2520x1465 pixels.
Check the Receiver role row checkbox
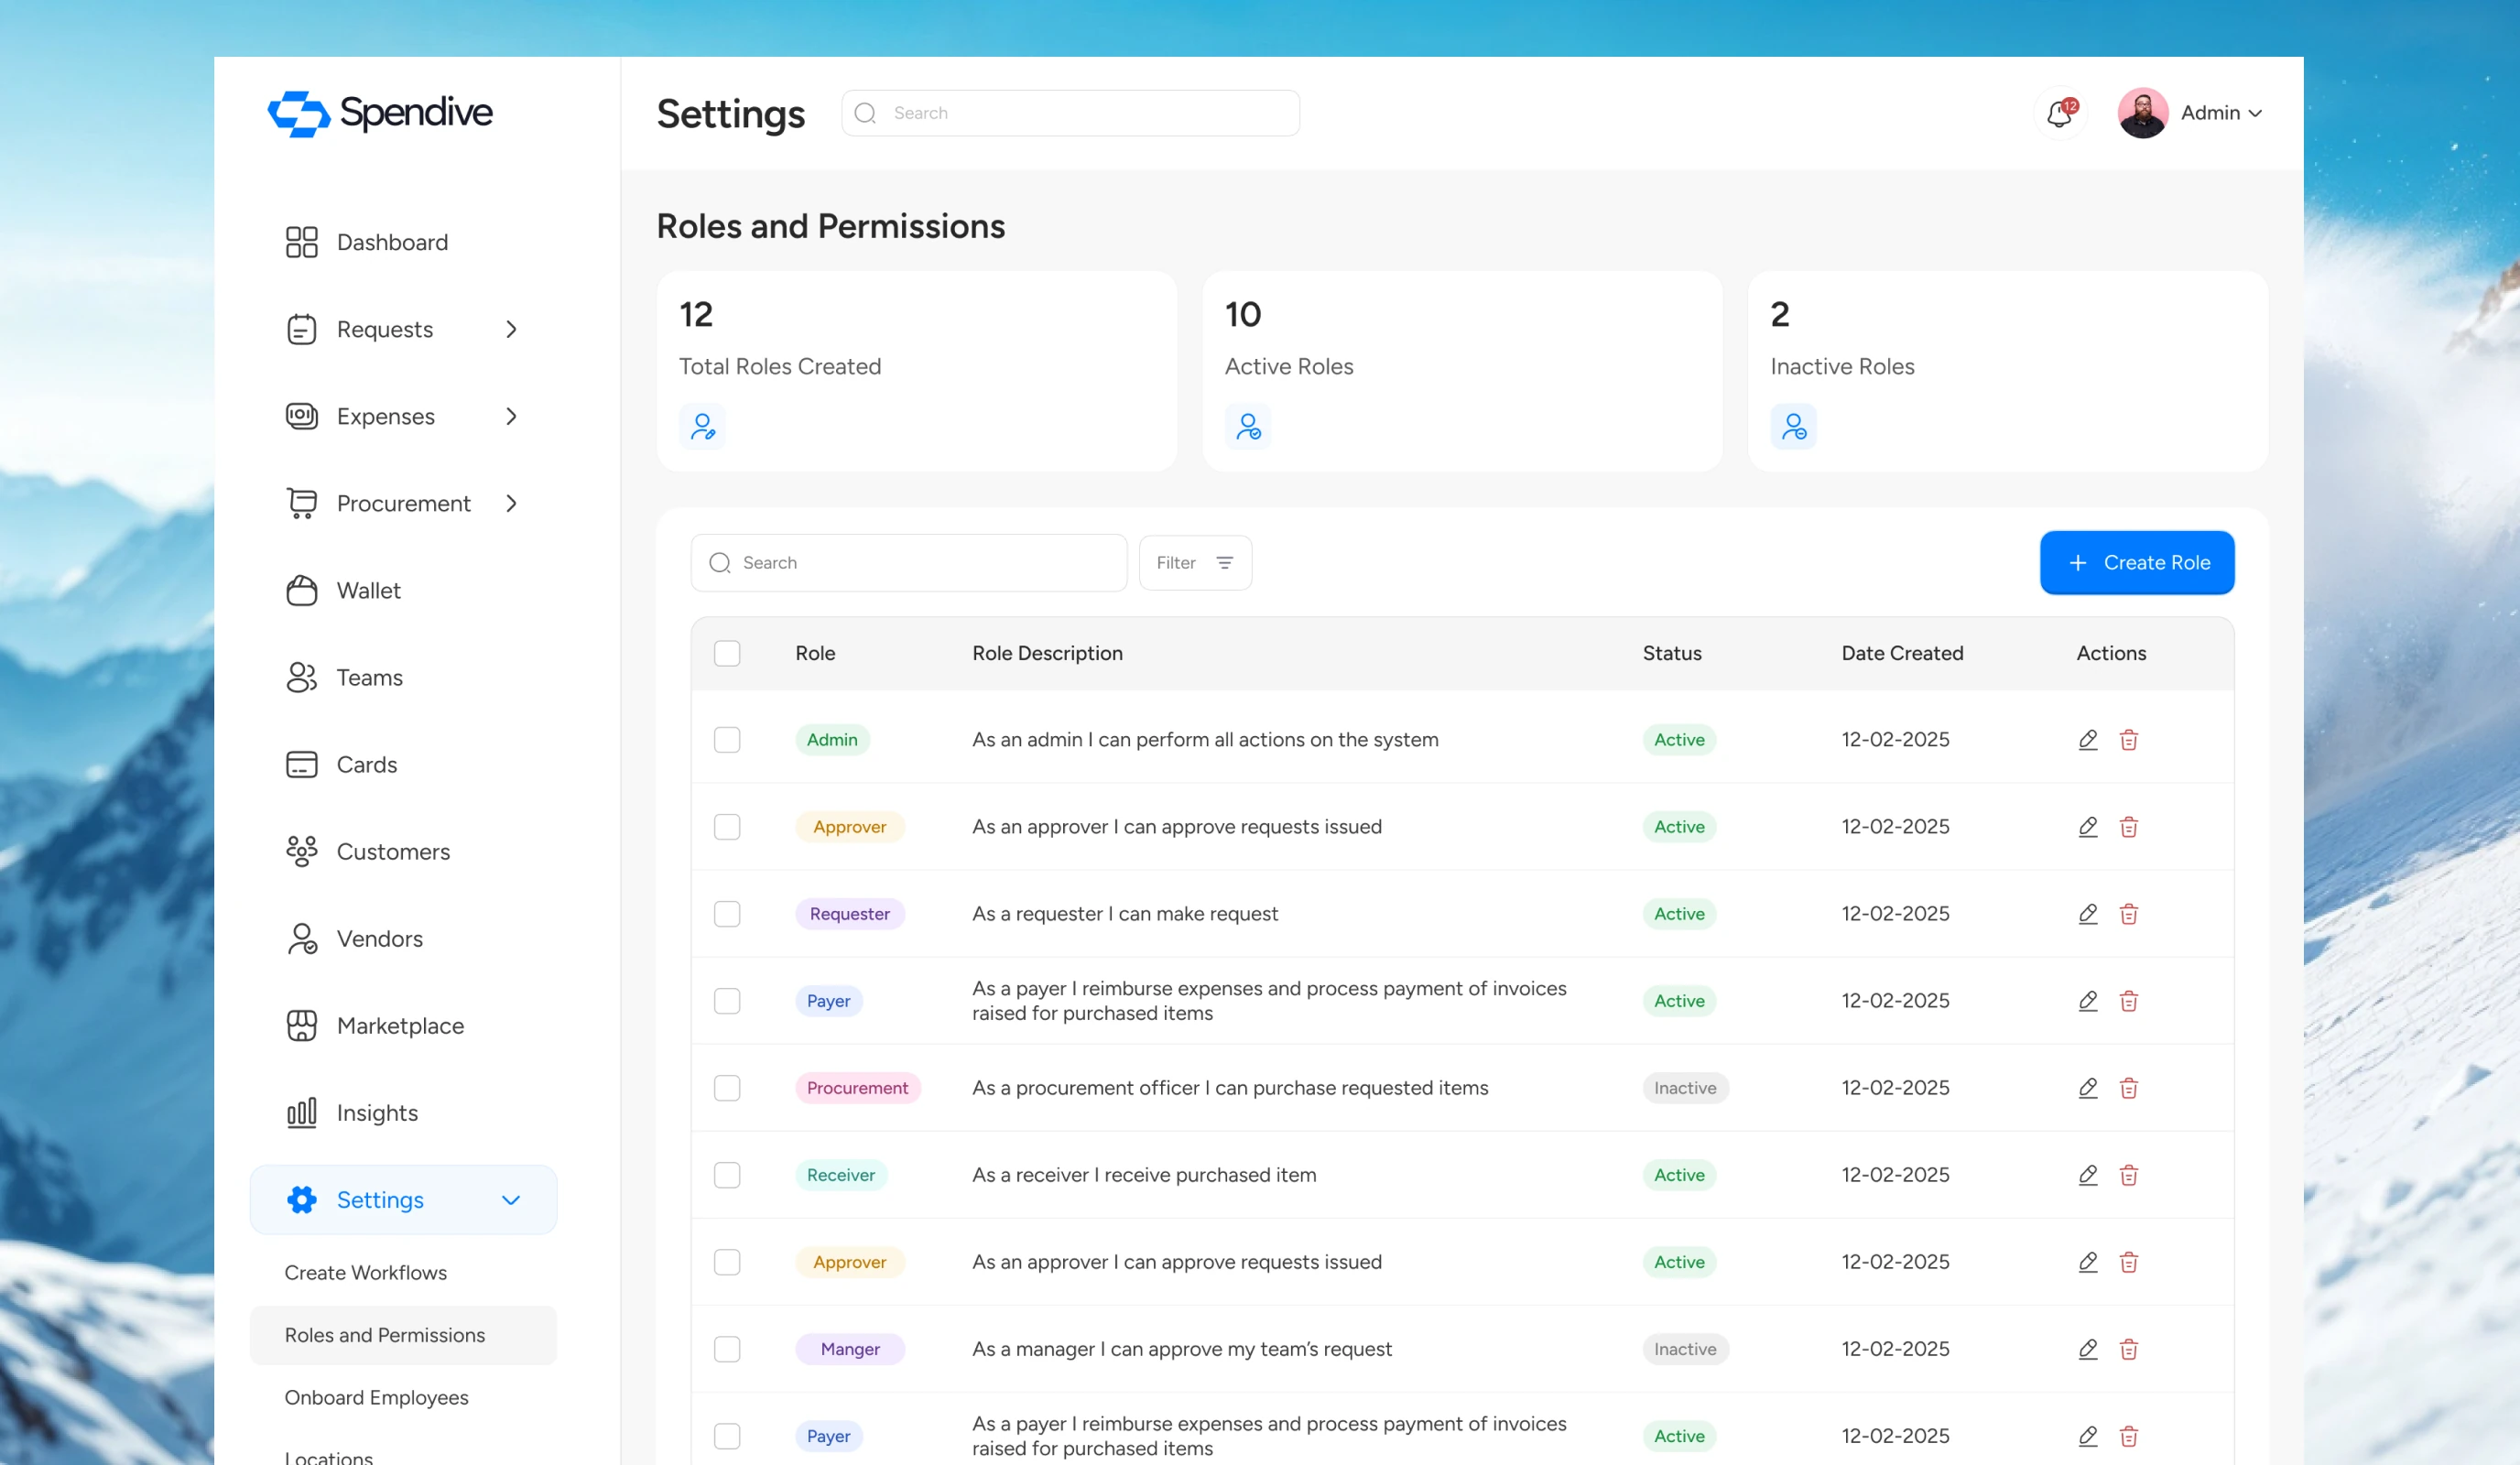point(727,1175)
